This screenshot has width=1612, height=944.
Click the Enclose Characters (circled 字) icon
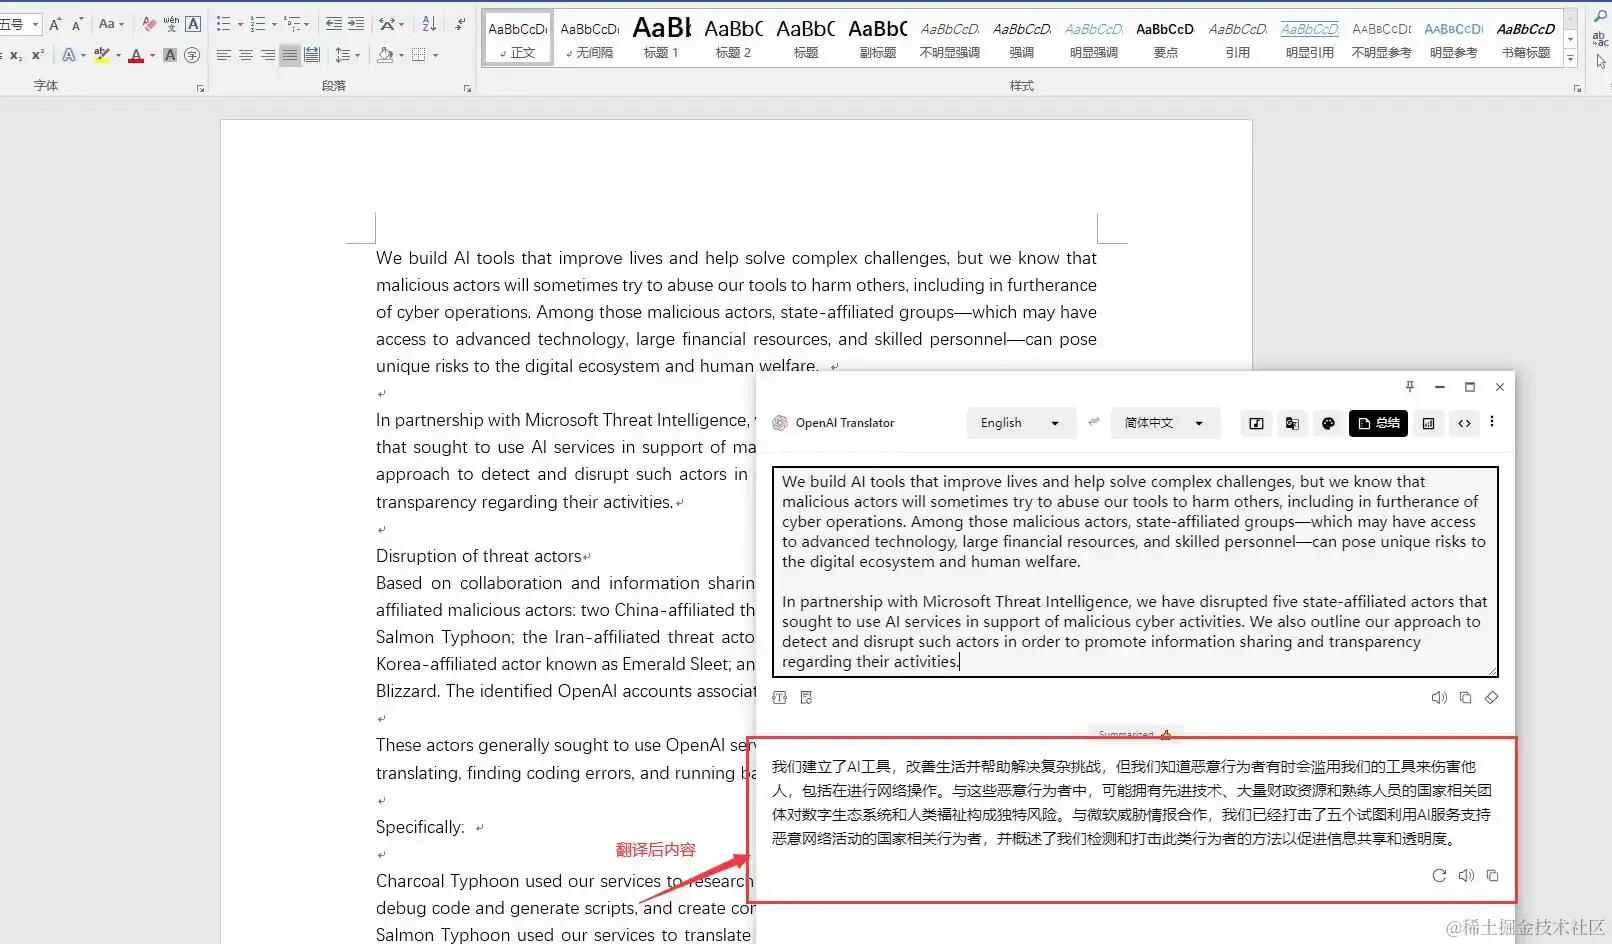tap(192, 55)
